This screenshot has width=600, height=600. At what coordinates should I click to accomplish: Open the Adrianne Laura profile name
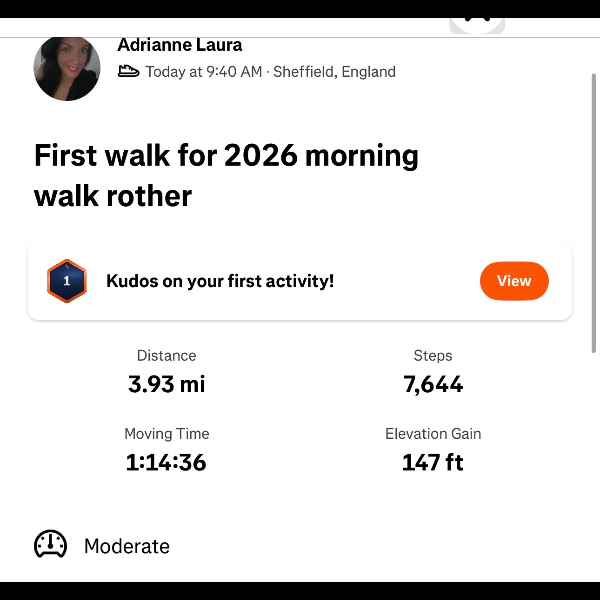pos(180,45)
